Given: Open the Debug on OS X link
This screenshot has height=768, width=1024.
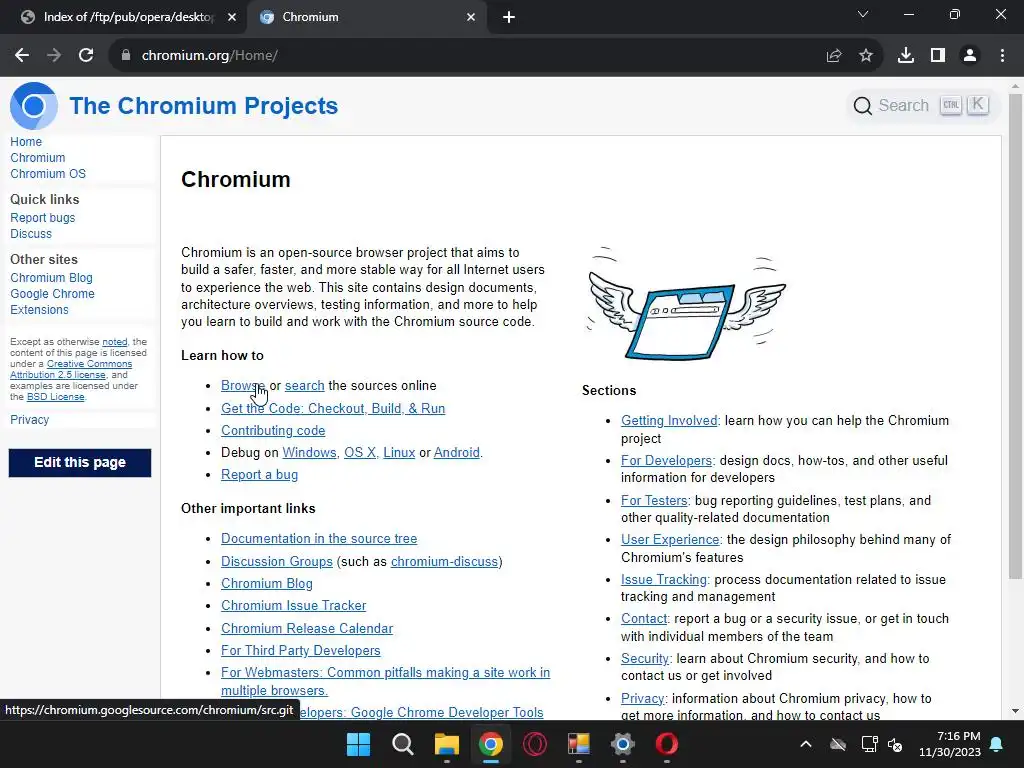Looking at the screenshot, I should (360, 453).
